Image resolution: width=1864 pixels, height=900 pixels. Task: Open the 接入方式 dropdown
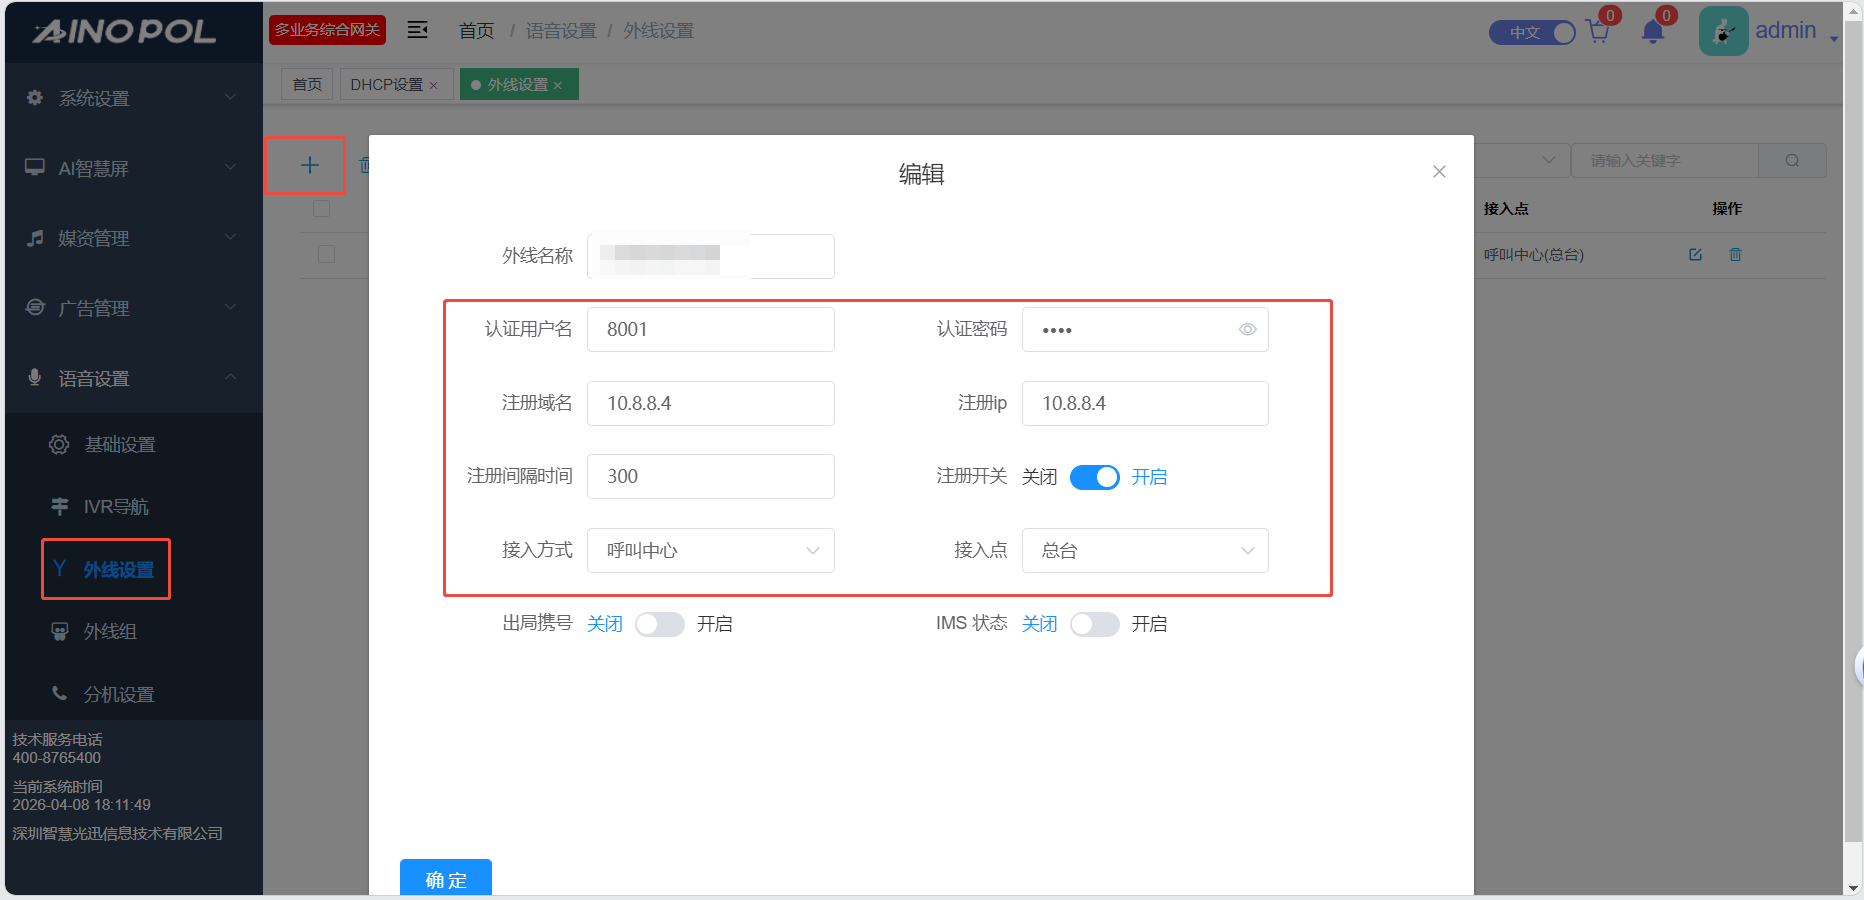tap(710, 551)
